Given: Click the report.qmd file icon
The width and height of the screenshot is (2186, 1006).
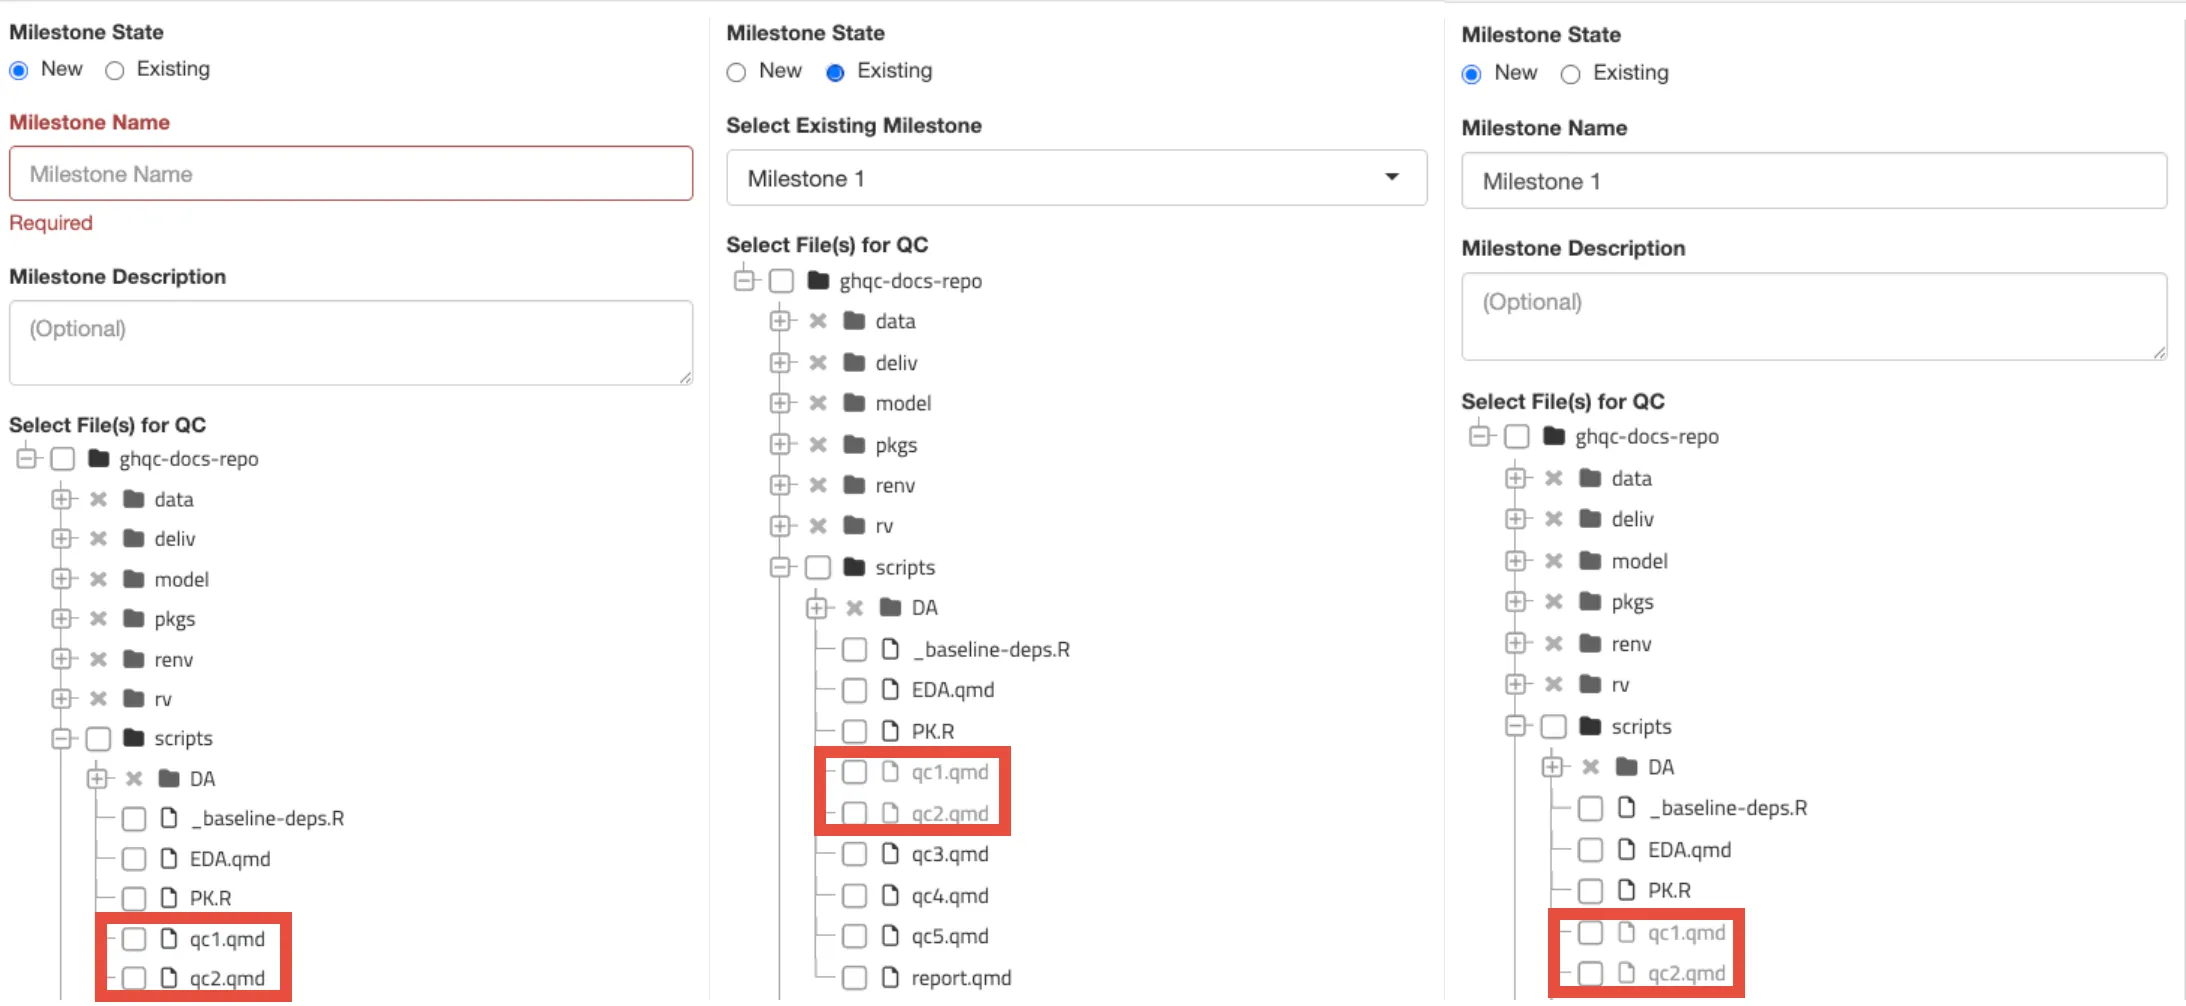Looking at the screenshot, I should coord(889,977).
